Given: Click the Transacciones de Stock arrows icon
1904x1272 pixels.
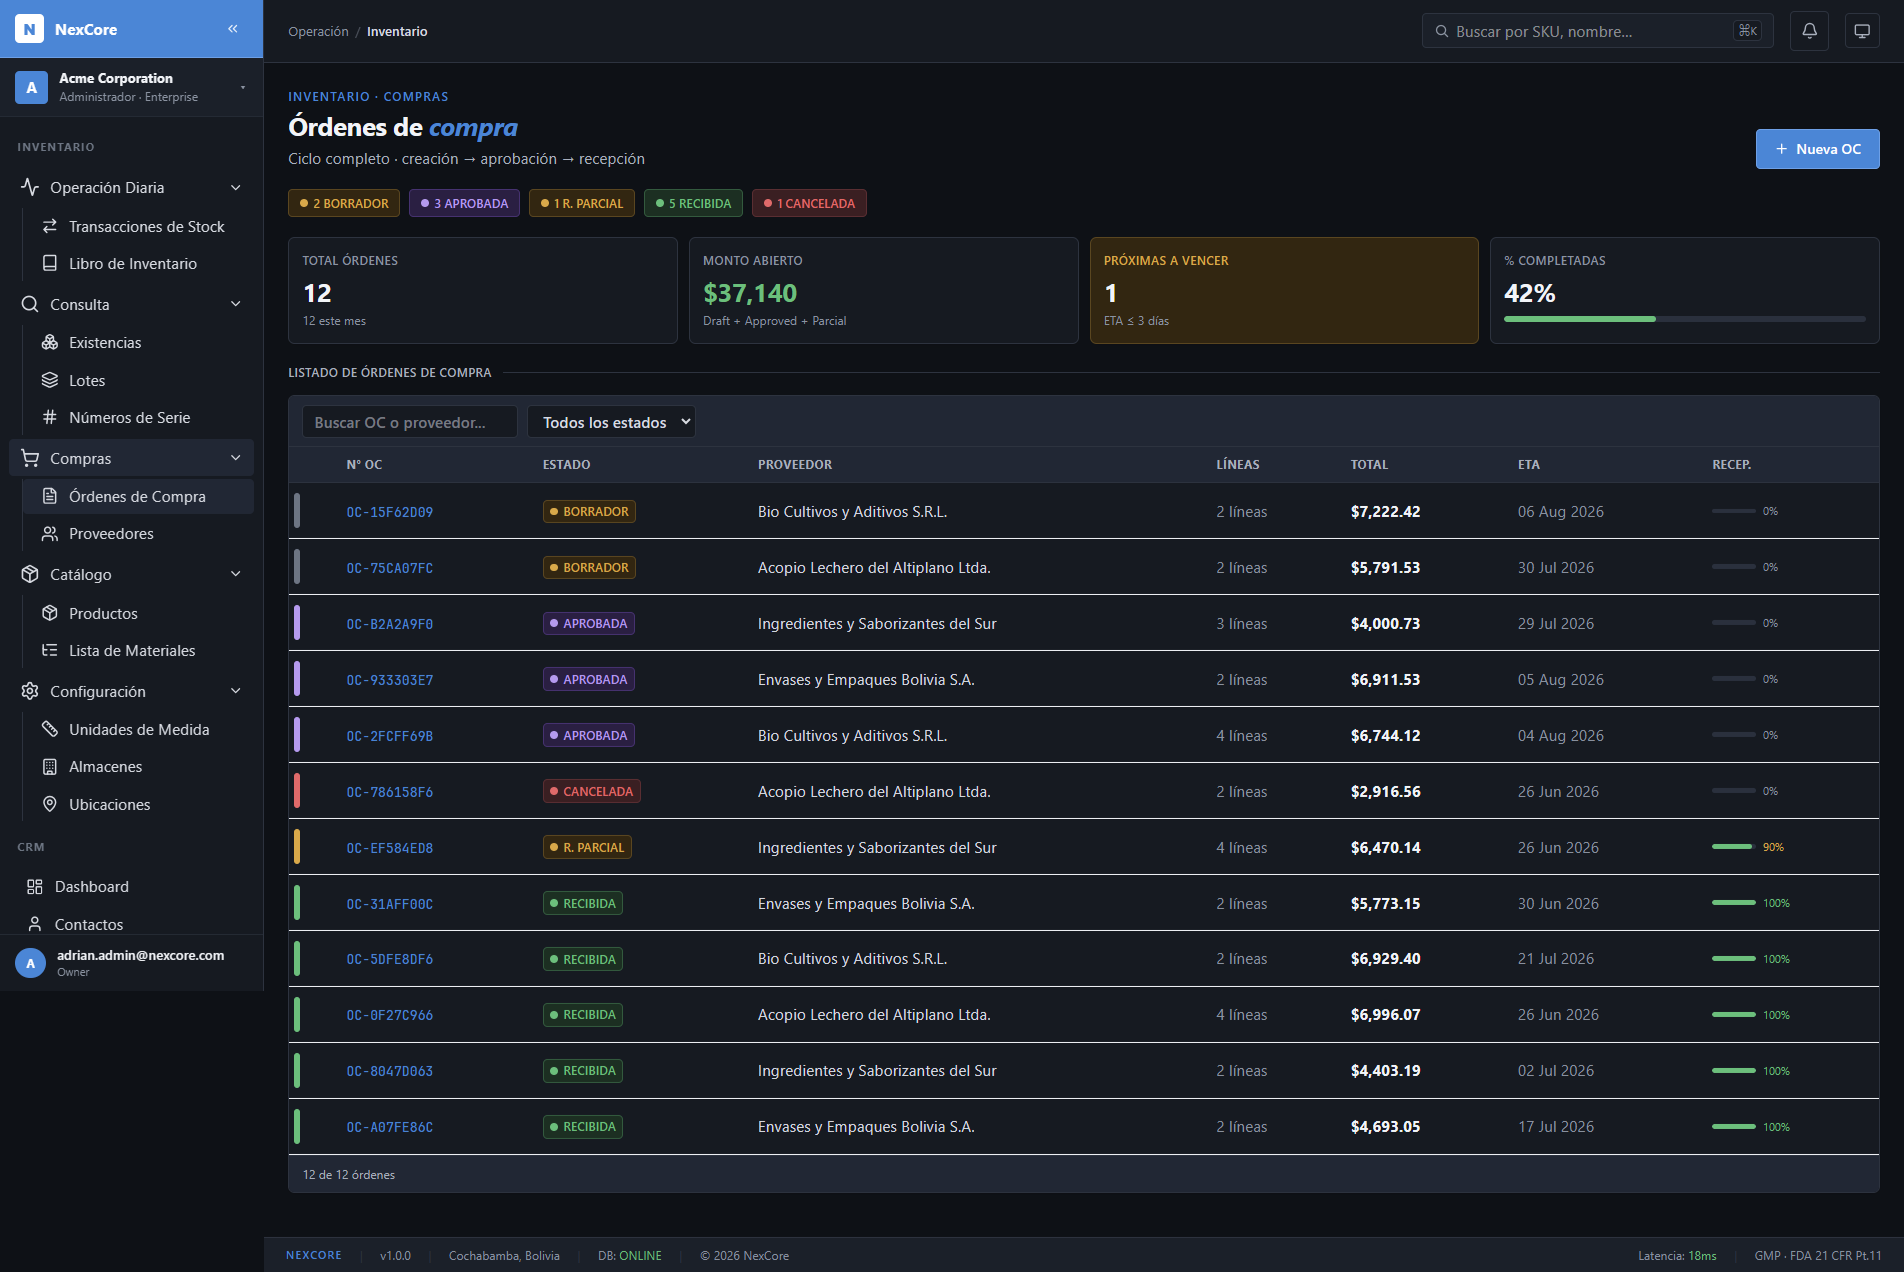Looking at the screenshot, I should pyautogui.click(x=49, y=226).
